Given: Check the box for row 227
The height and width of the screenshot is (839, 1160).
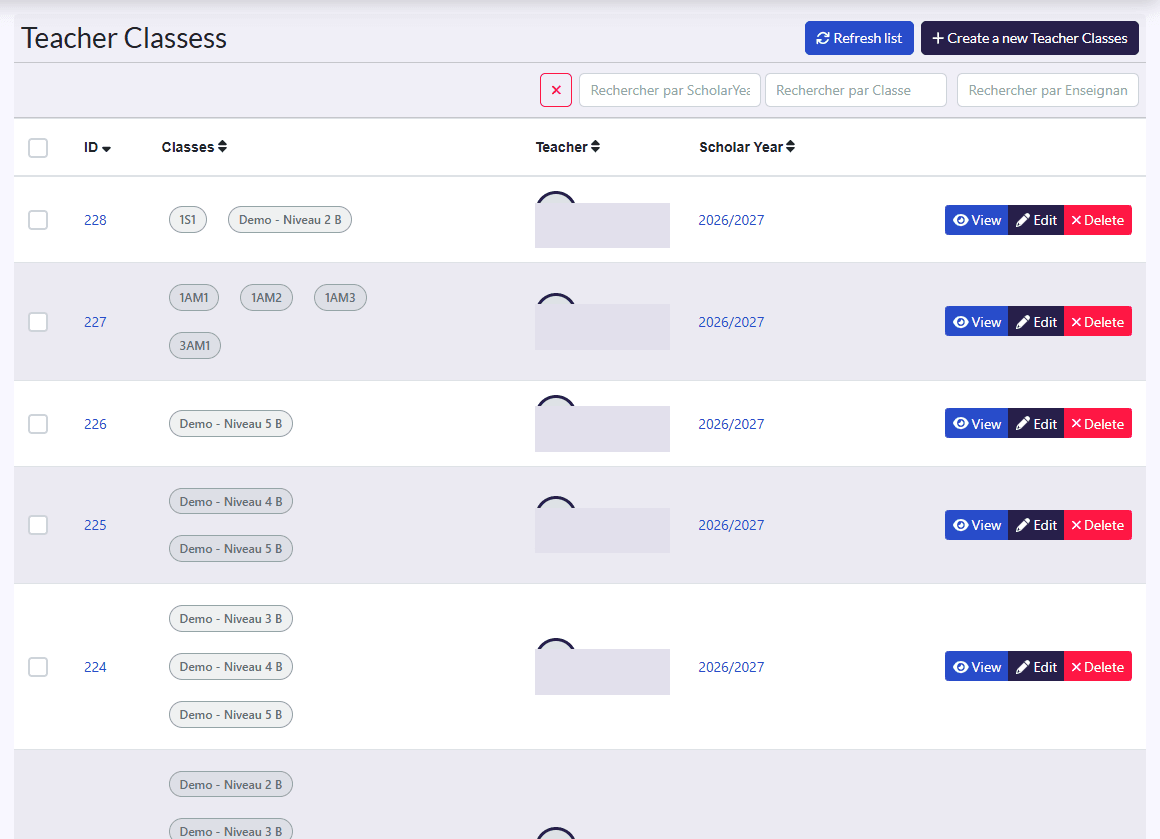Looking at the screenshot, I should [38, 322].
